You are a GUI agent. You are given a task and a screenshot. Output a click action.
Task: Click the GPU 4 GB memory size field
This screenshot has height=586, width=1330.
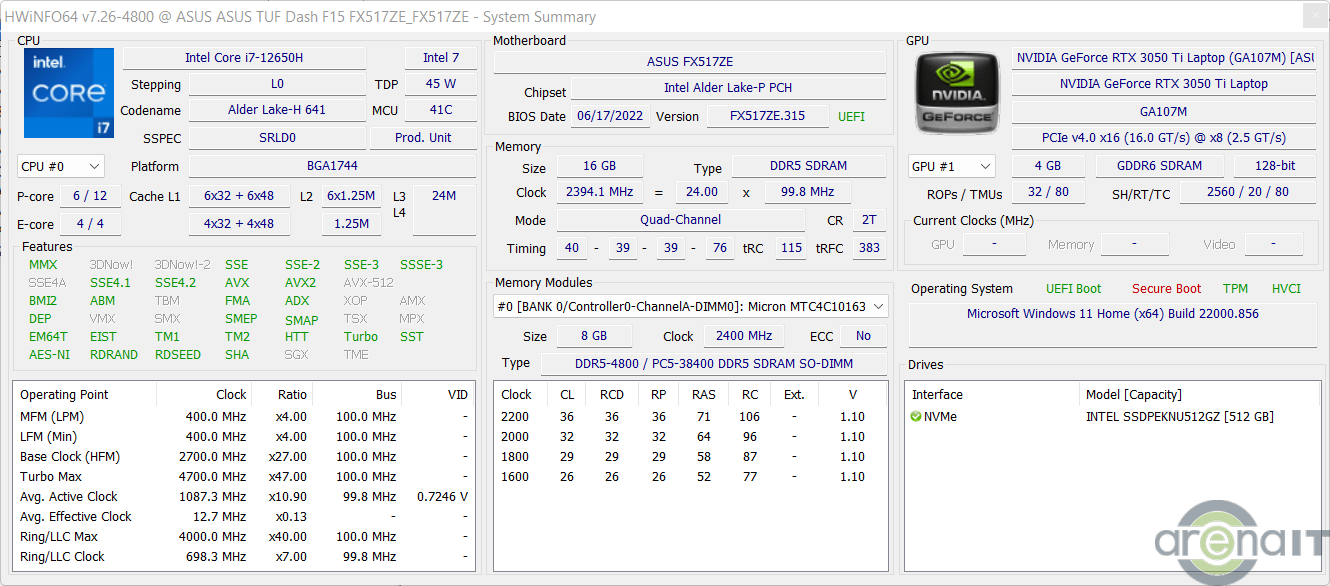pos(1048,166)
